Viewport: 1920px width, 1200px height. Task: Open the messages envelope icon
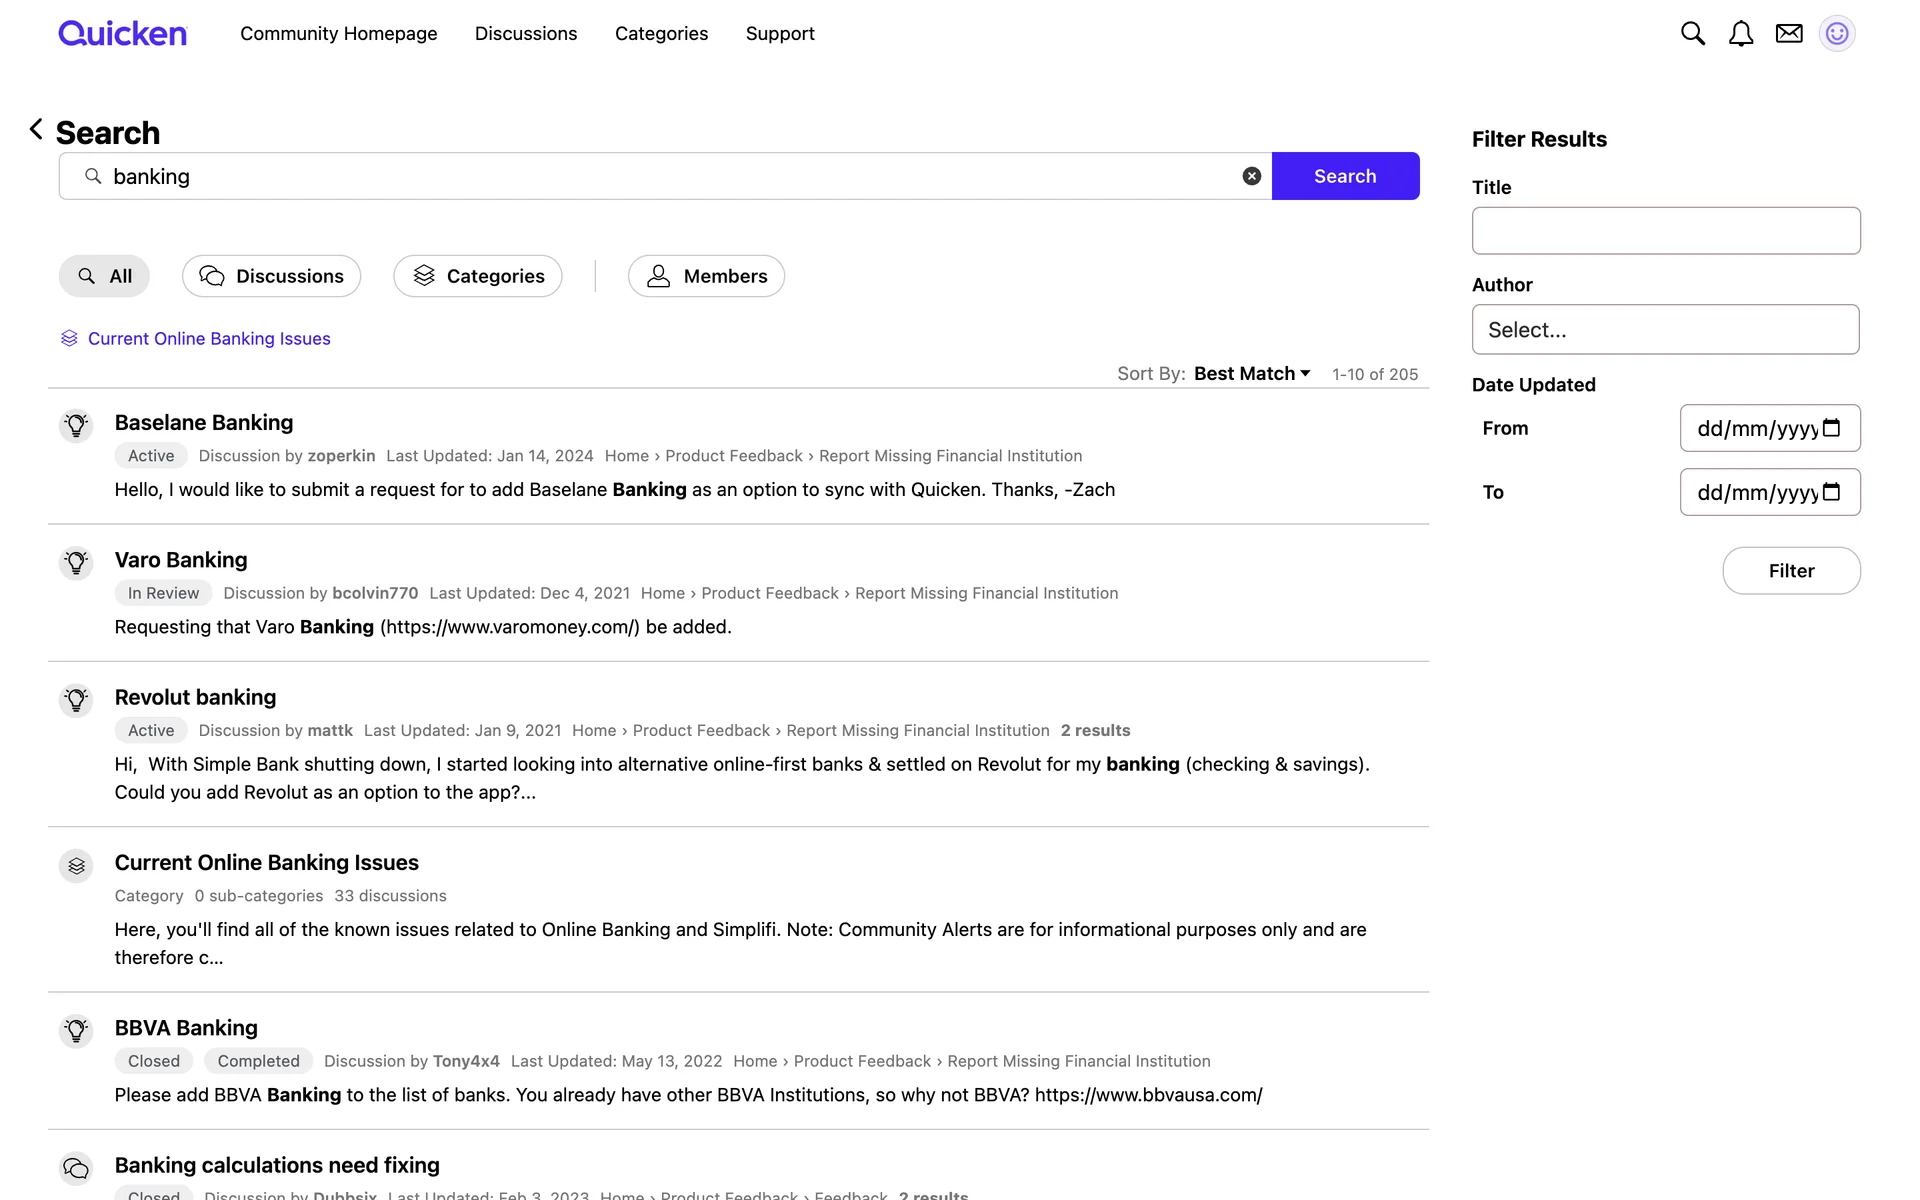[x=1788, y=34]
